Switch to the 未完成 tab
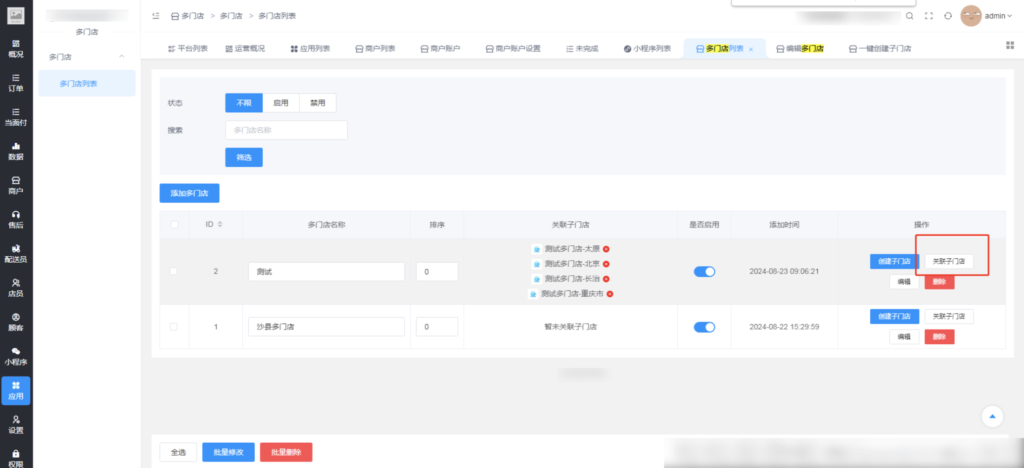 click(582, 49)
